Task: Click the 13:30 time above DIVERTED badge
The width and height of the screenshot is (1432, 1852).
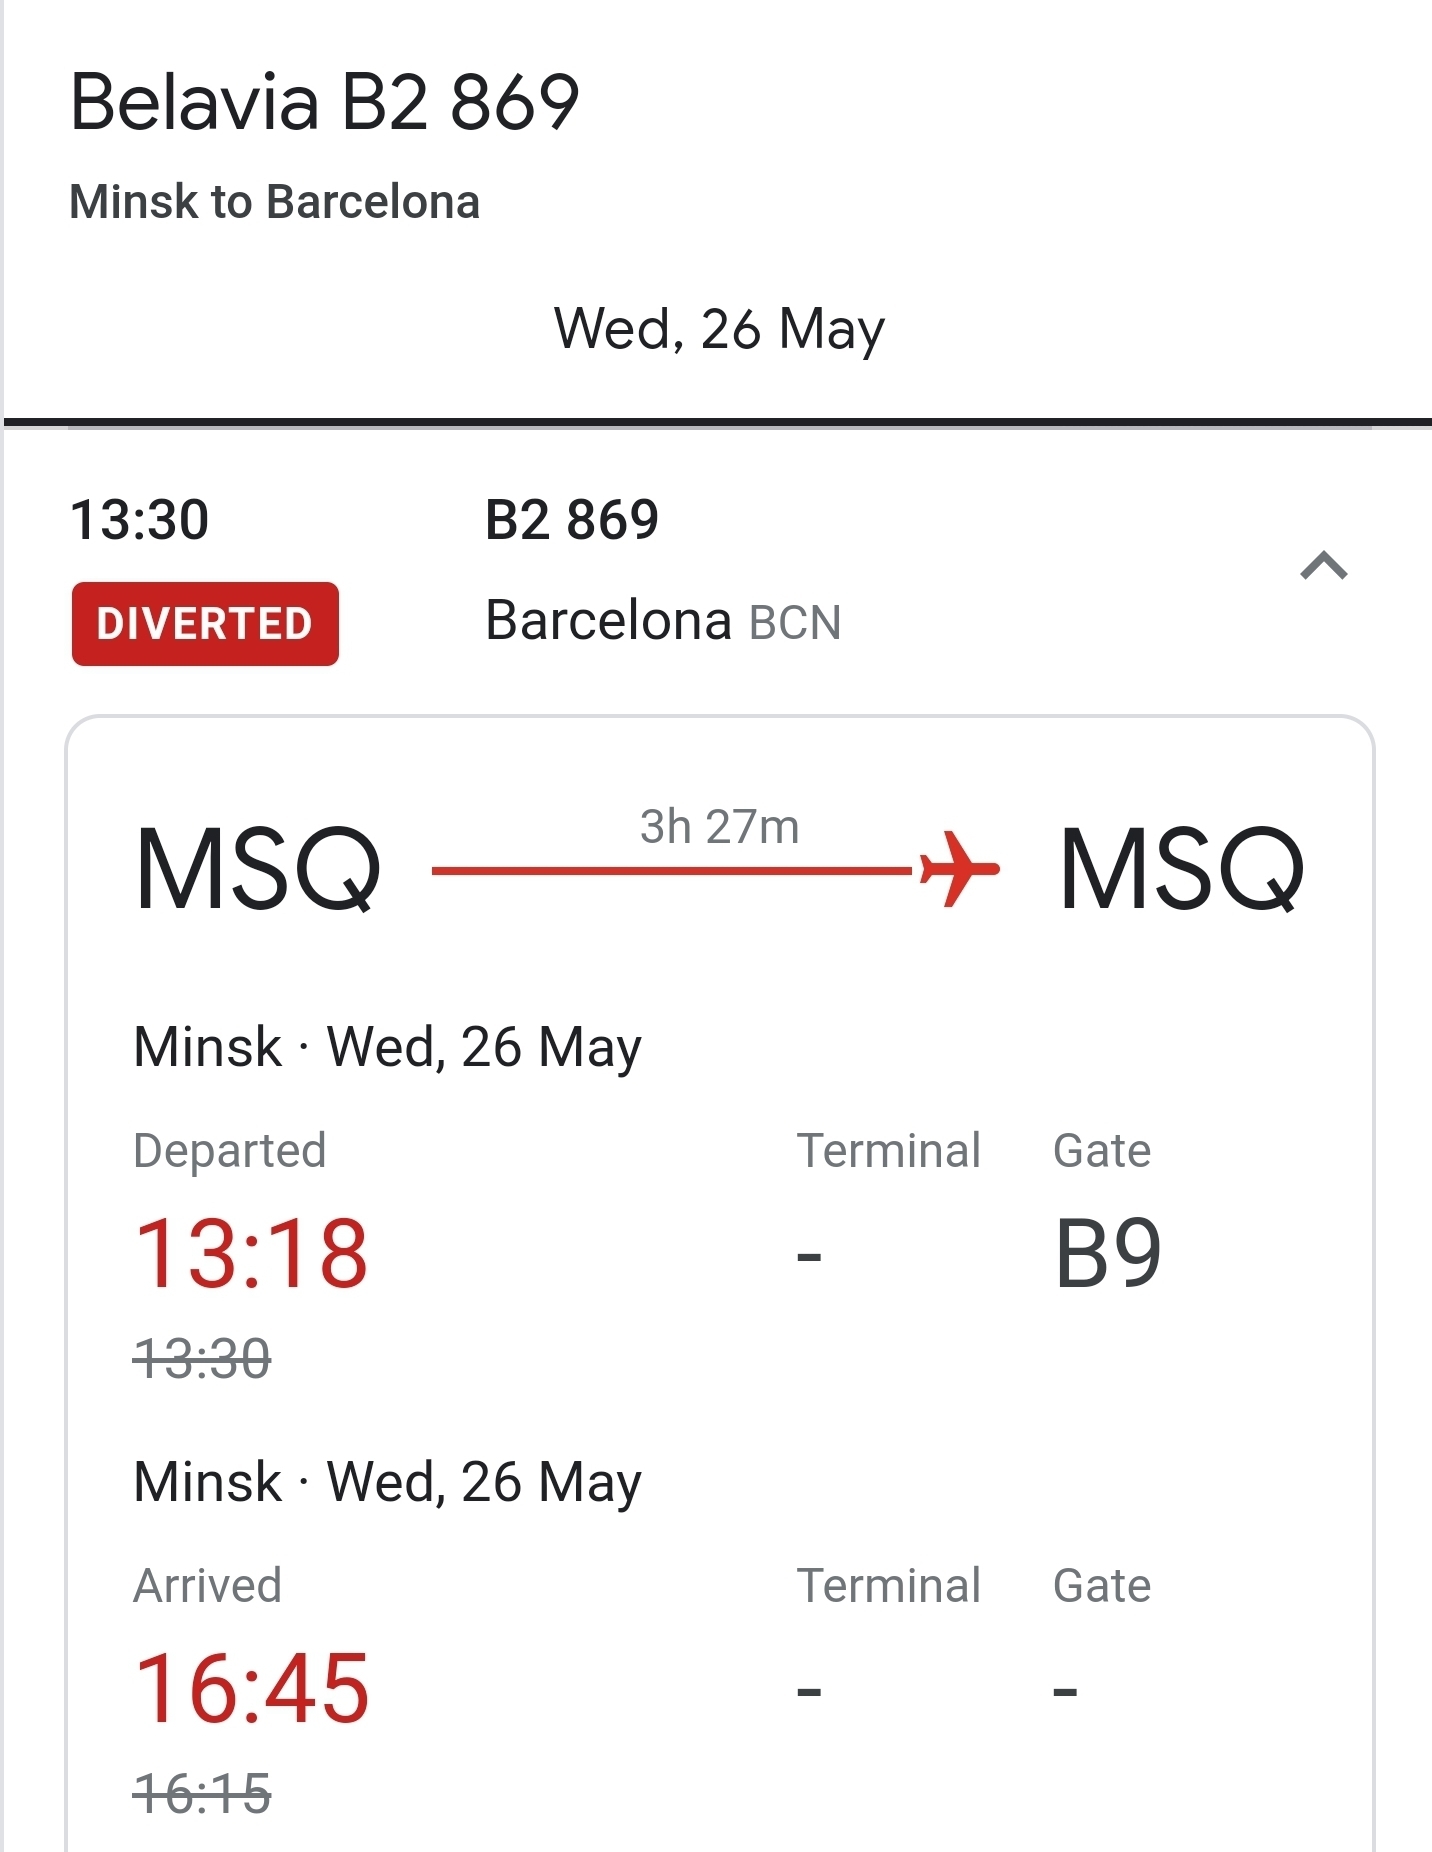Action: (x=139, y=520)
